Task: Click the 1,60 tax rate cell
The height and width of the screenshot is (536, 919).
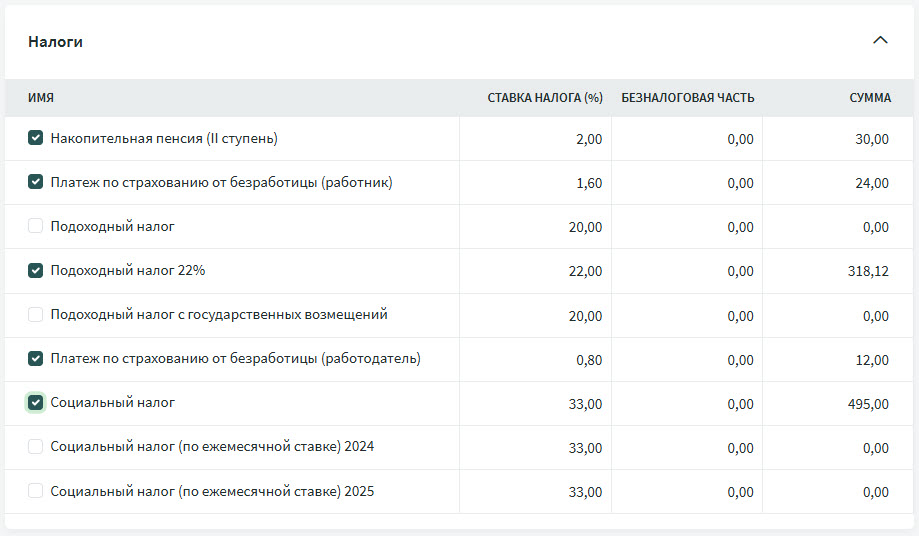Action: point(589,183)
